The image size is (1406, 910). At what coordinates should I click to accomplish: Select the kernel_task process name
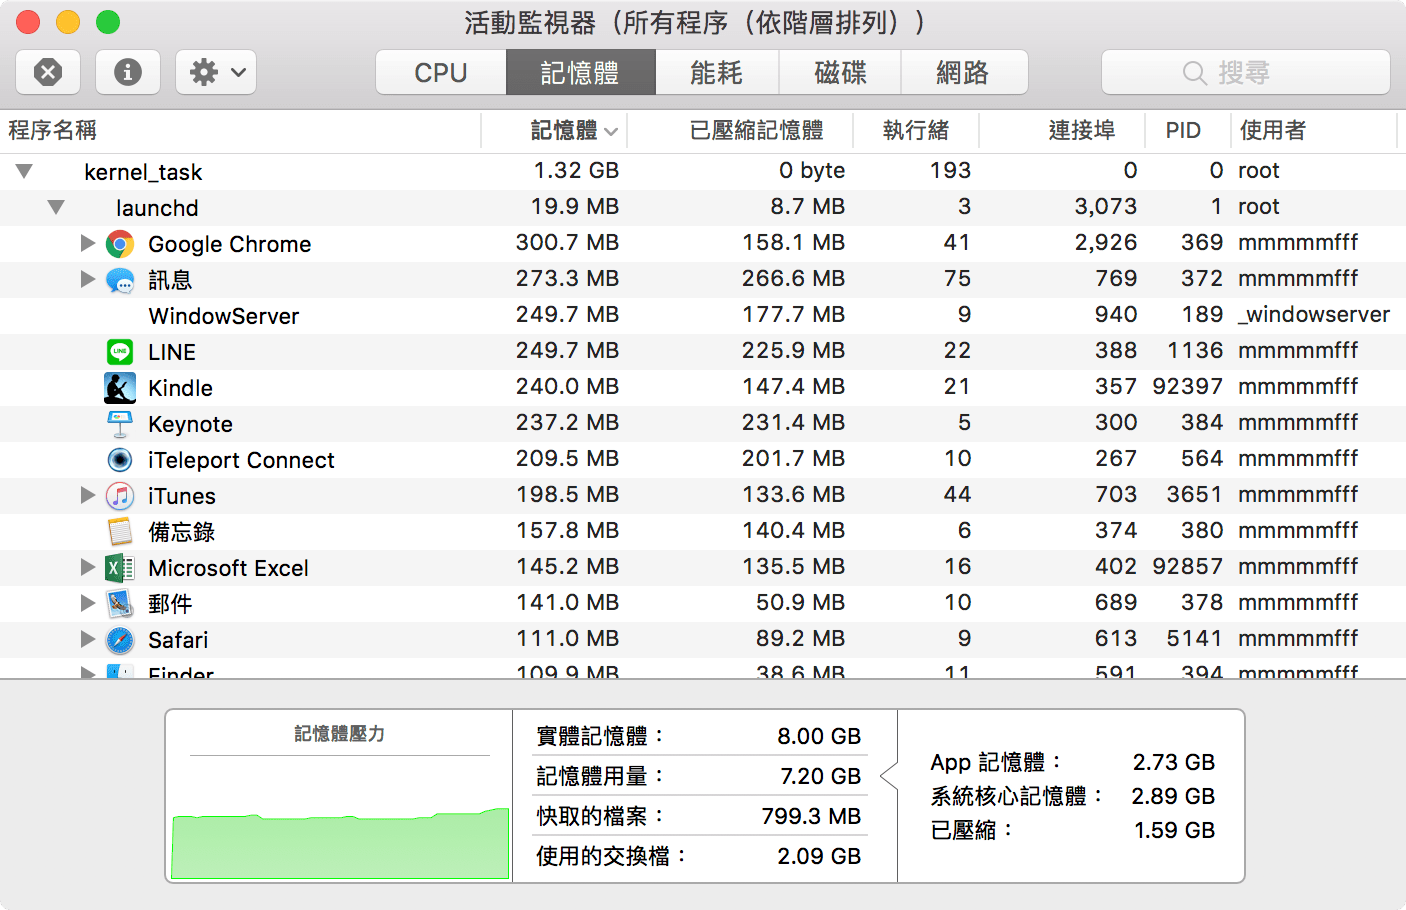tap(143, 172)
